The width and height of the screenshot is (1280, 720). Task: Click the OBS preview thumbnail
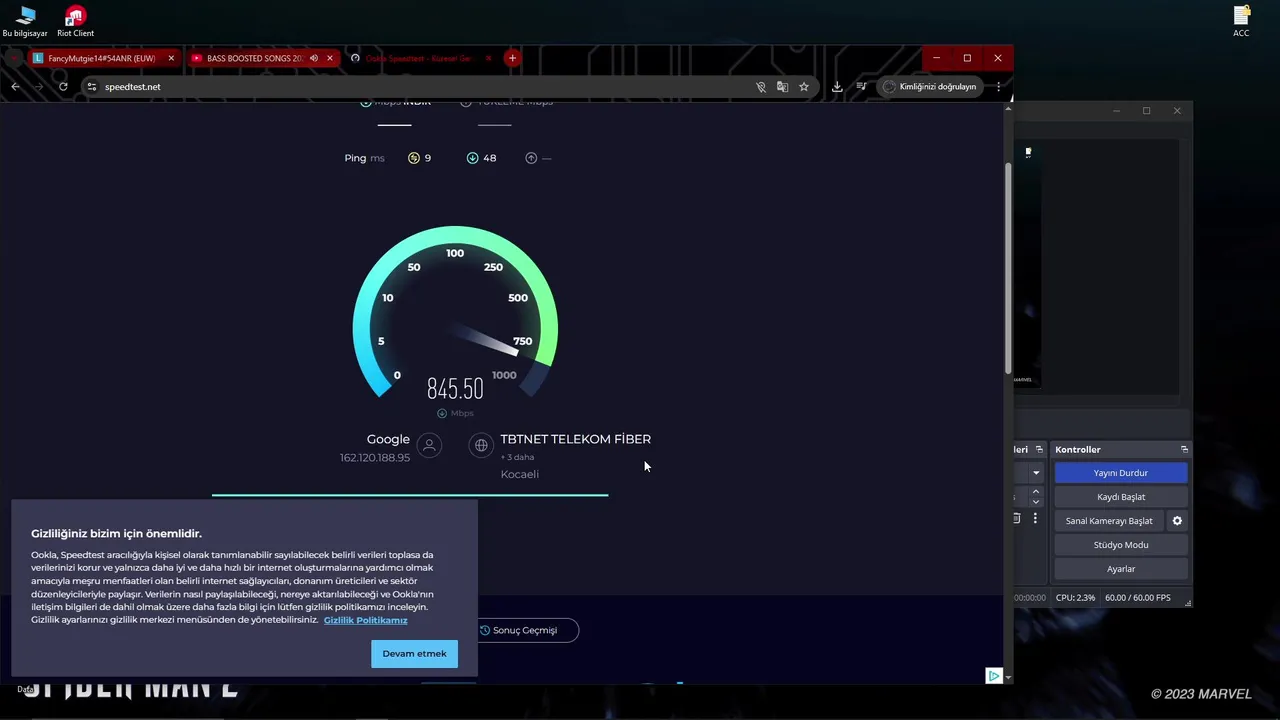coord(1028,265)
